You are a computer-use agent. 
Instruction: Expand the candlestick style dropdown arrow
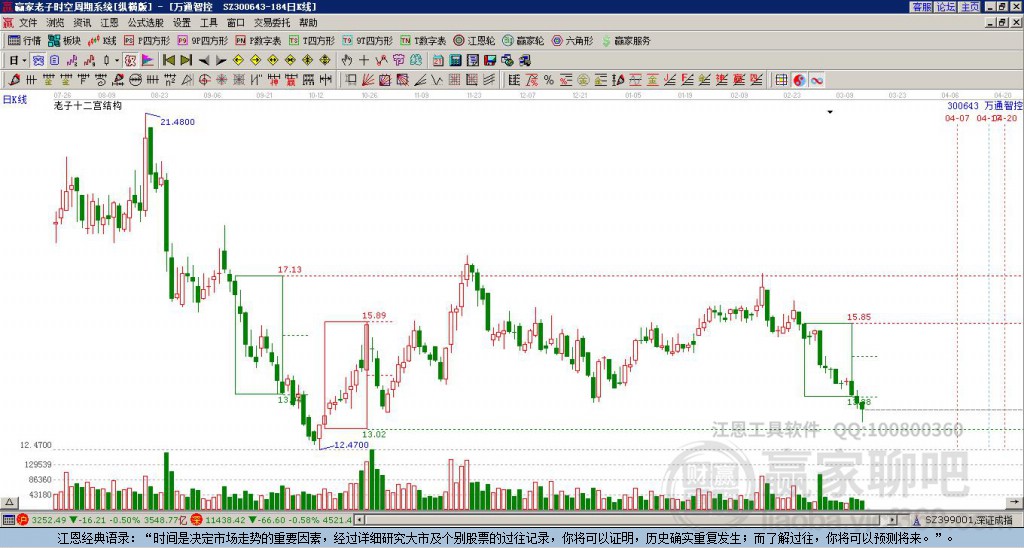click(x=117, y=61)
